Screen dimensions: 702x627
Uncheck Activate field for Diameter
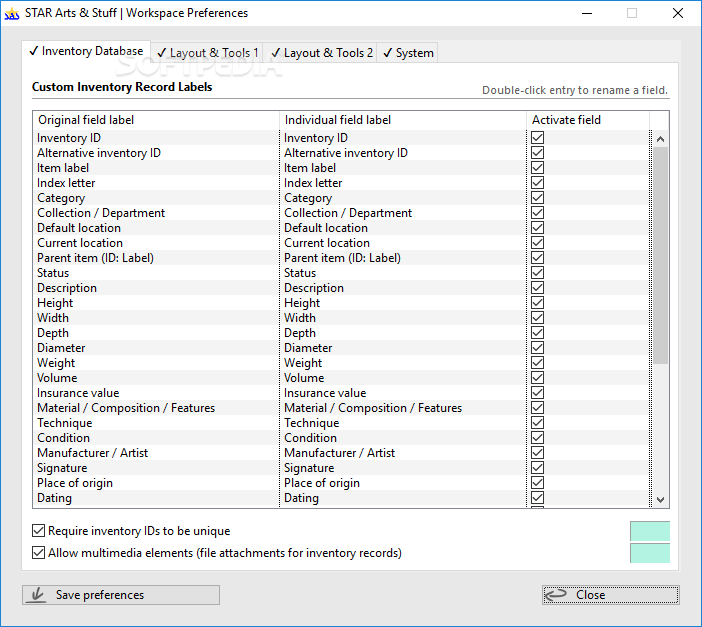(538, 348)
